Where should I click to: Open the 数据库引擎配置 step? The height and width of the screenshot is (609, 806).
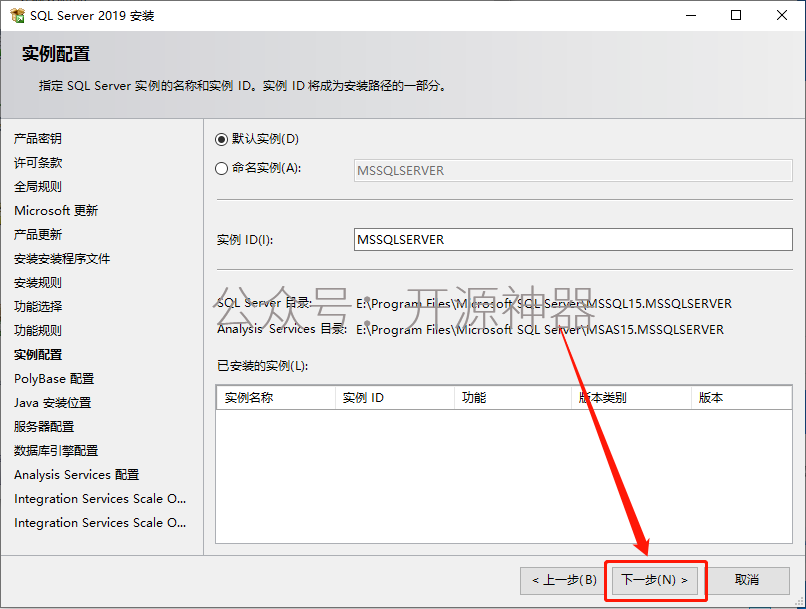56,451
